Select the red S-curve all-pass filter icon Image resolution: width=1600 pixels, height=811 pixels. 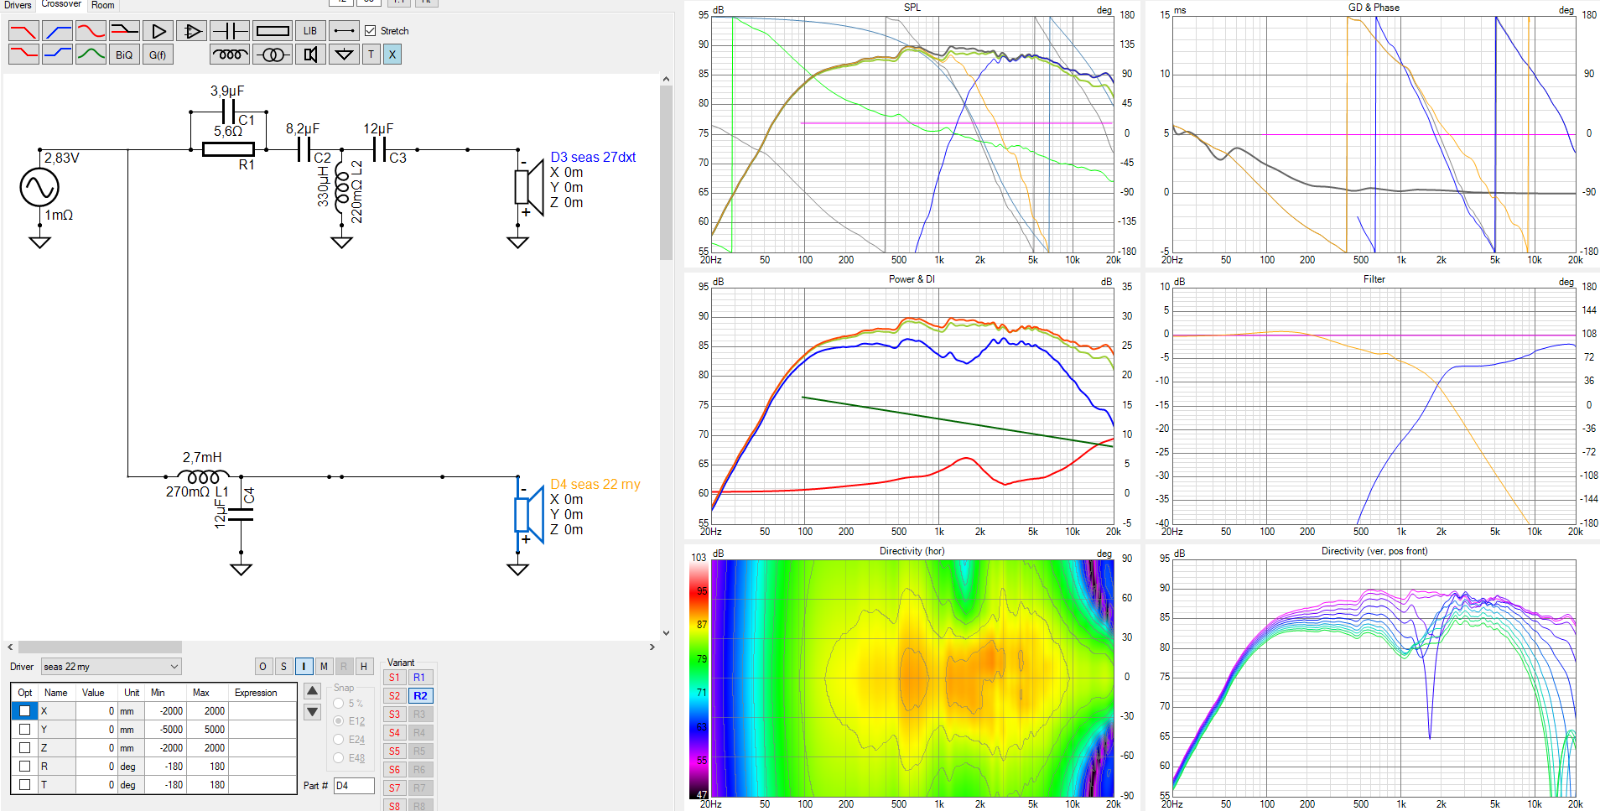click(91, 31)
